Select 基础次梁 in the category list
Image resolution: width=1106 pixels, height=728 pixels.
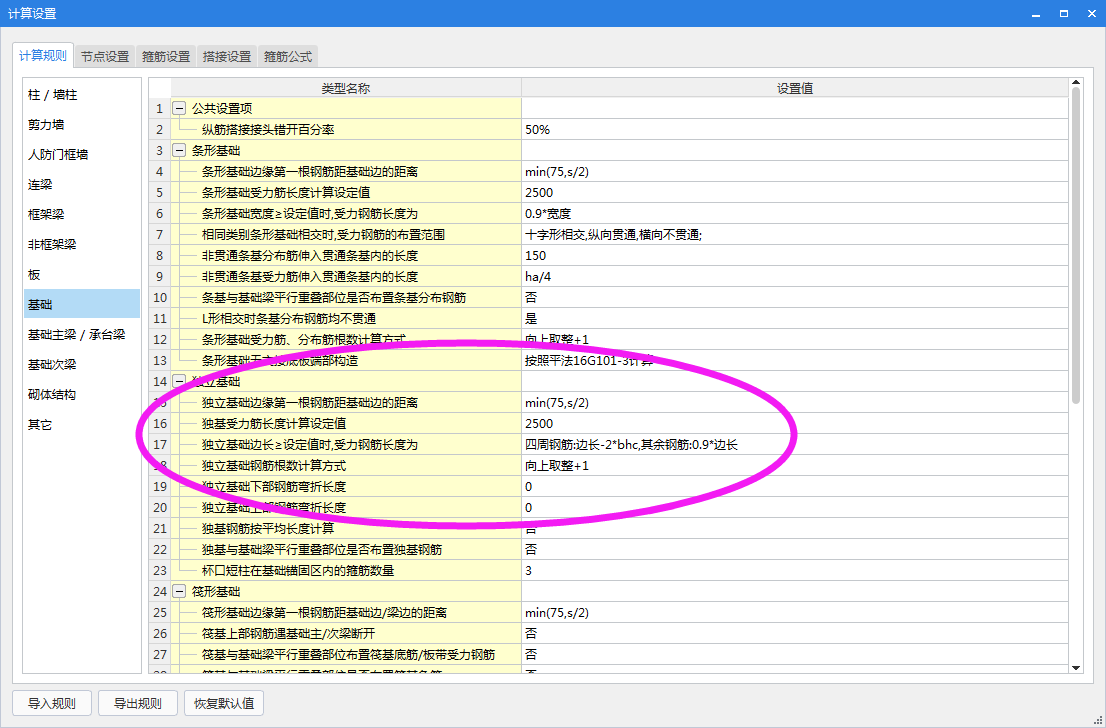[82, 365]
